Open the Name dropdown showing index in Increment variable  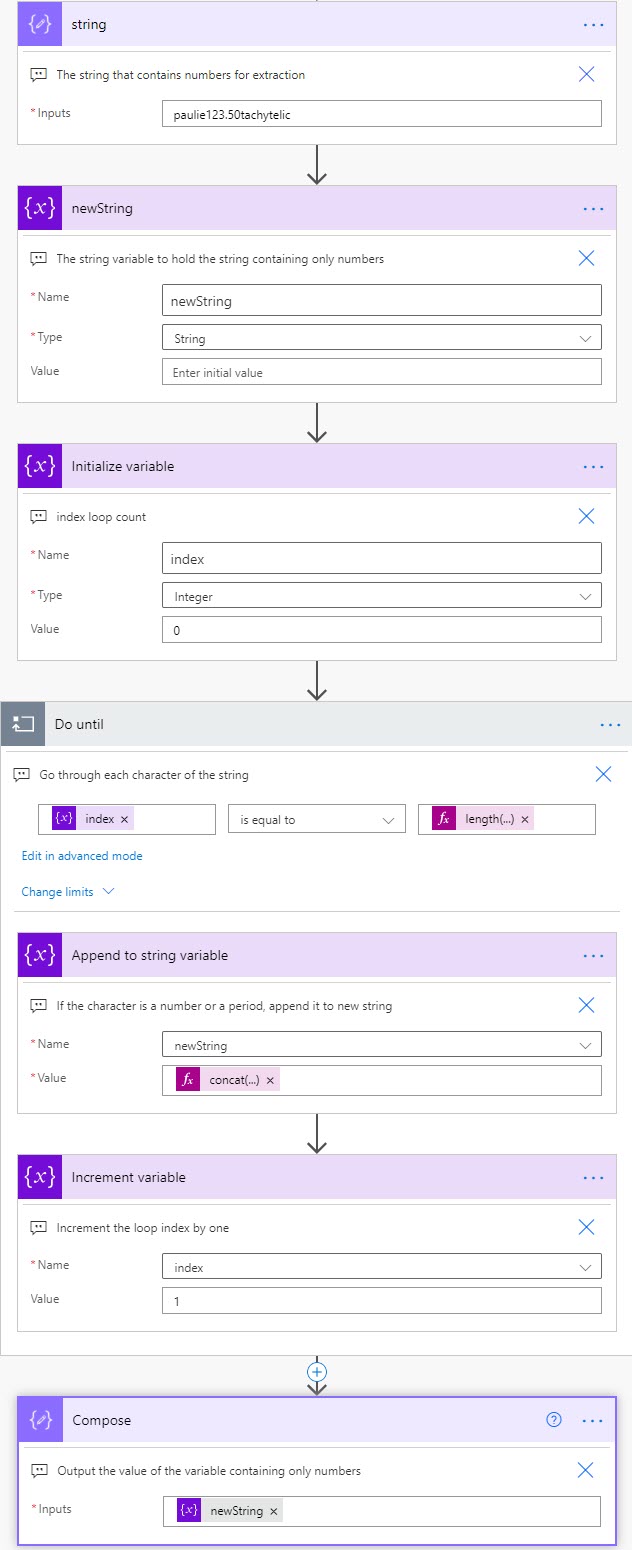click(x=381, y=1267)
